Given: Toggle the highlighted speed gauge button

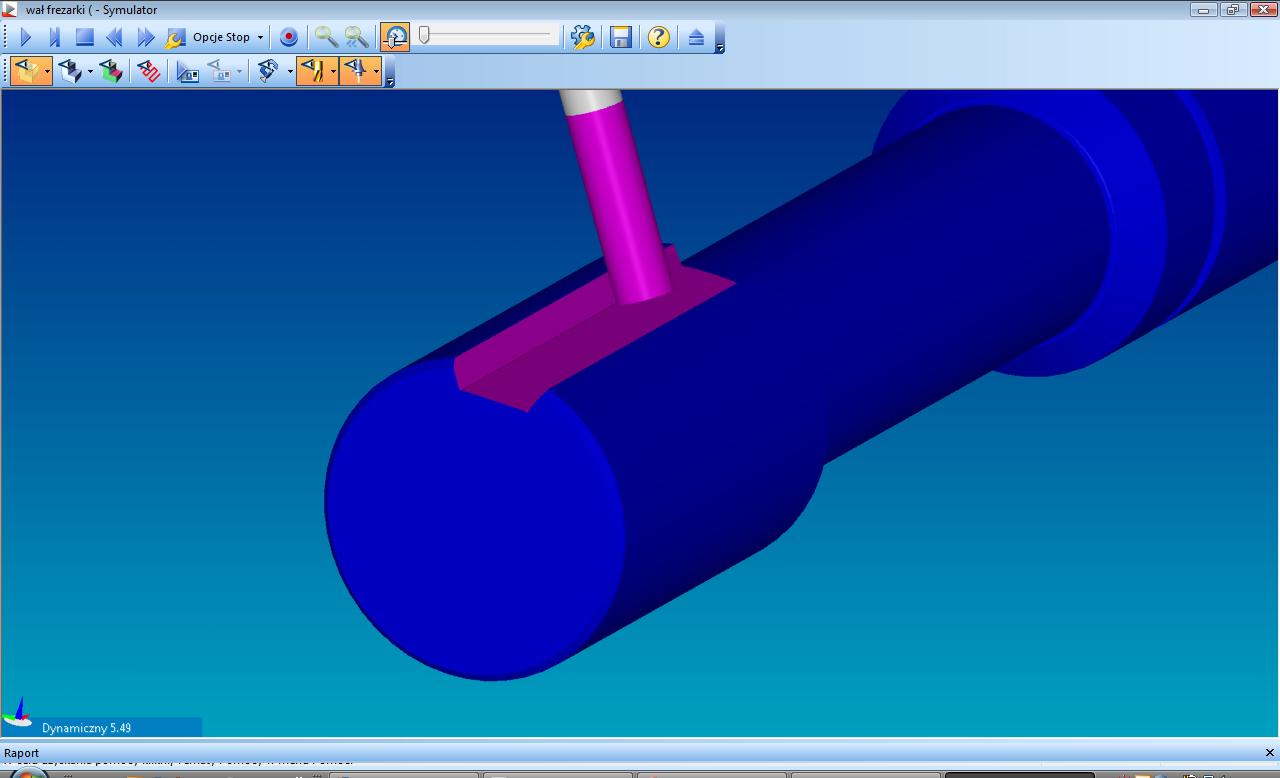Looking at the screenshot, I should coord(395,38).
